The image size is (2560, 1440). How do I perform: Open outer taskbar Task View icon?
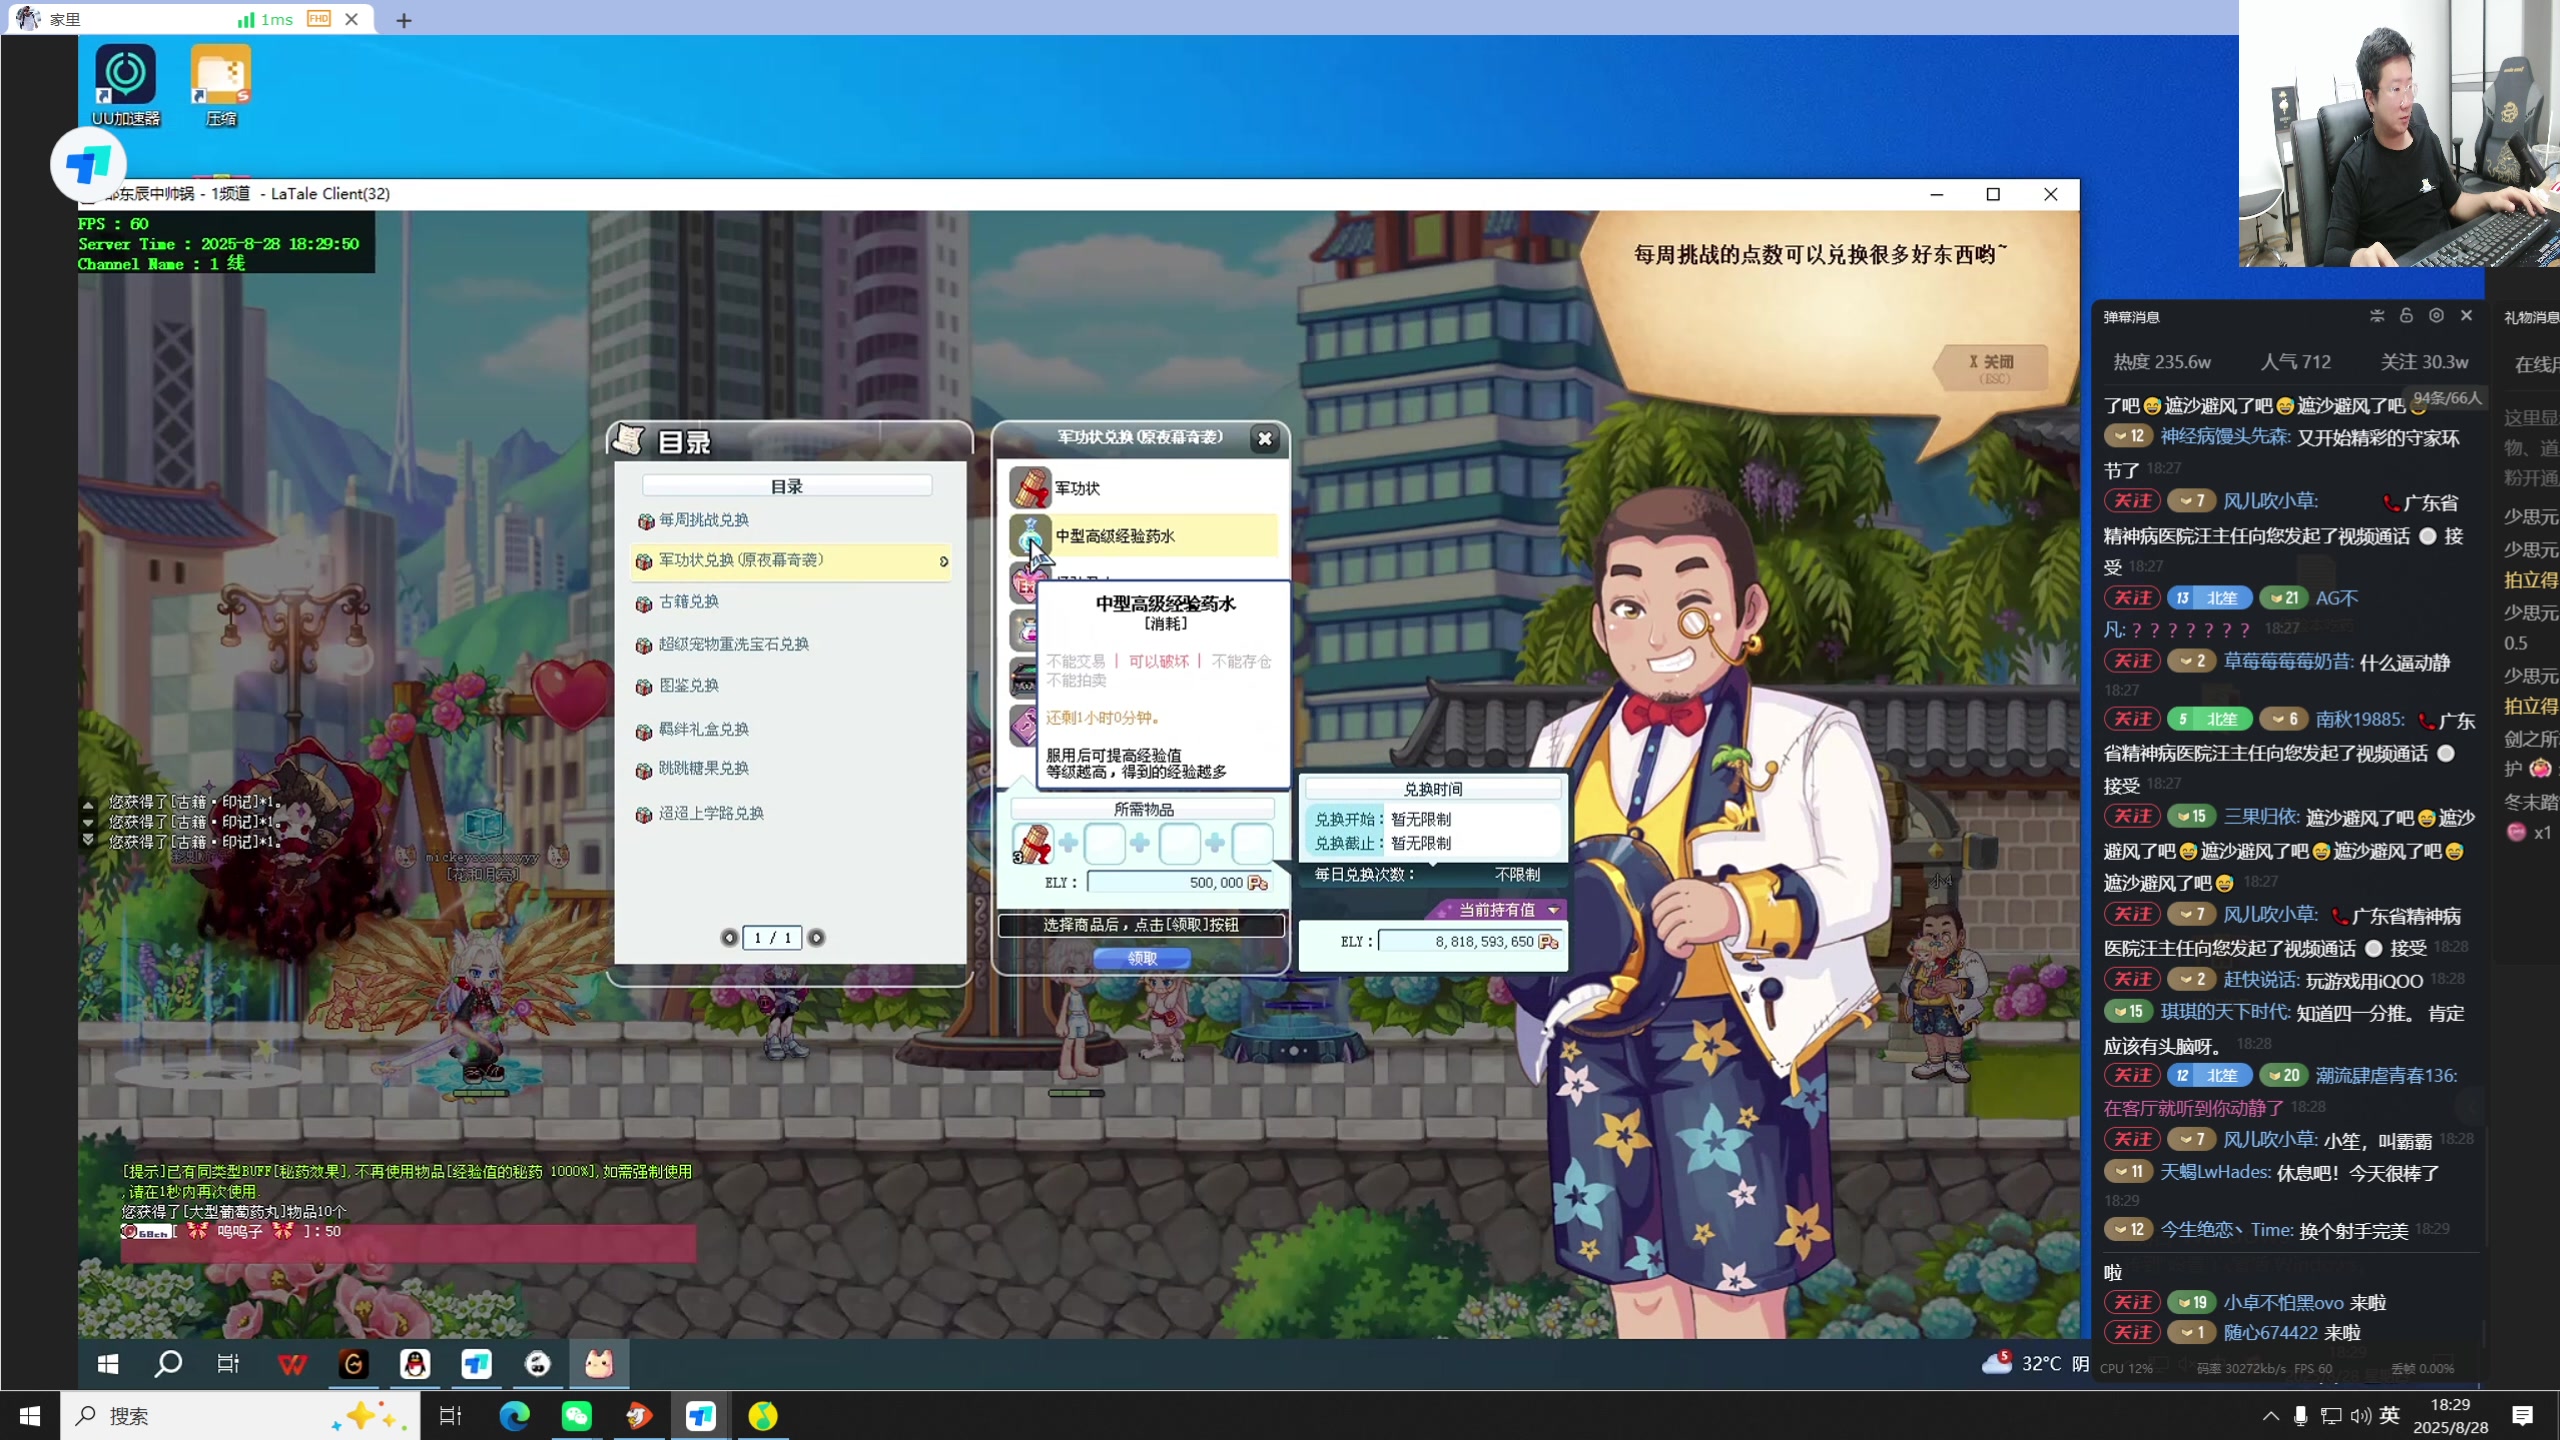click(x=450, y=1416)
